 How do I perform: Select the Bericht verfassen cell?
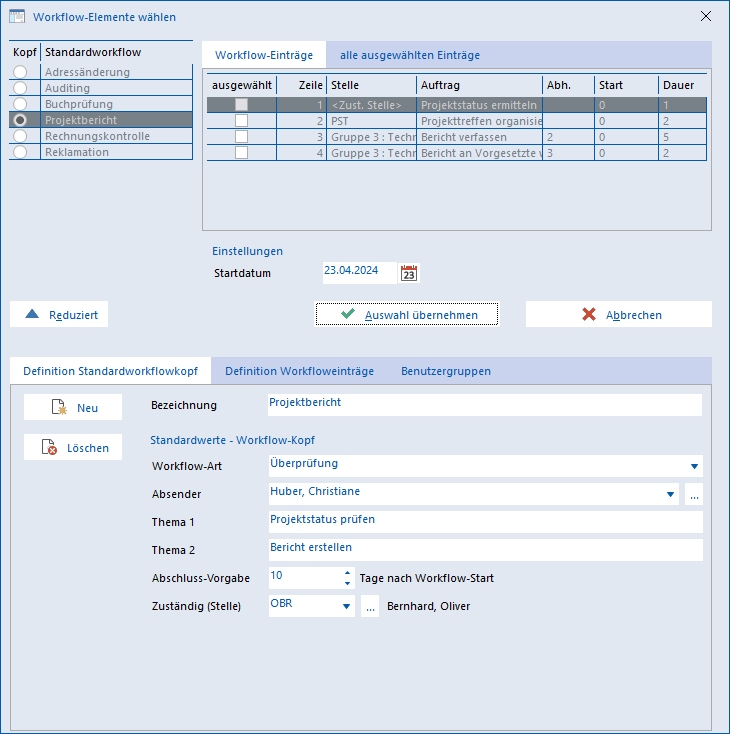pyautogui.click(x=479, y=137)
